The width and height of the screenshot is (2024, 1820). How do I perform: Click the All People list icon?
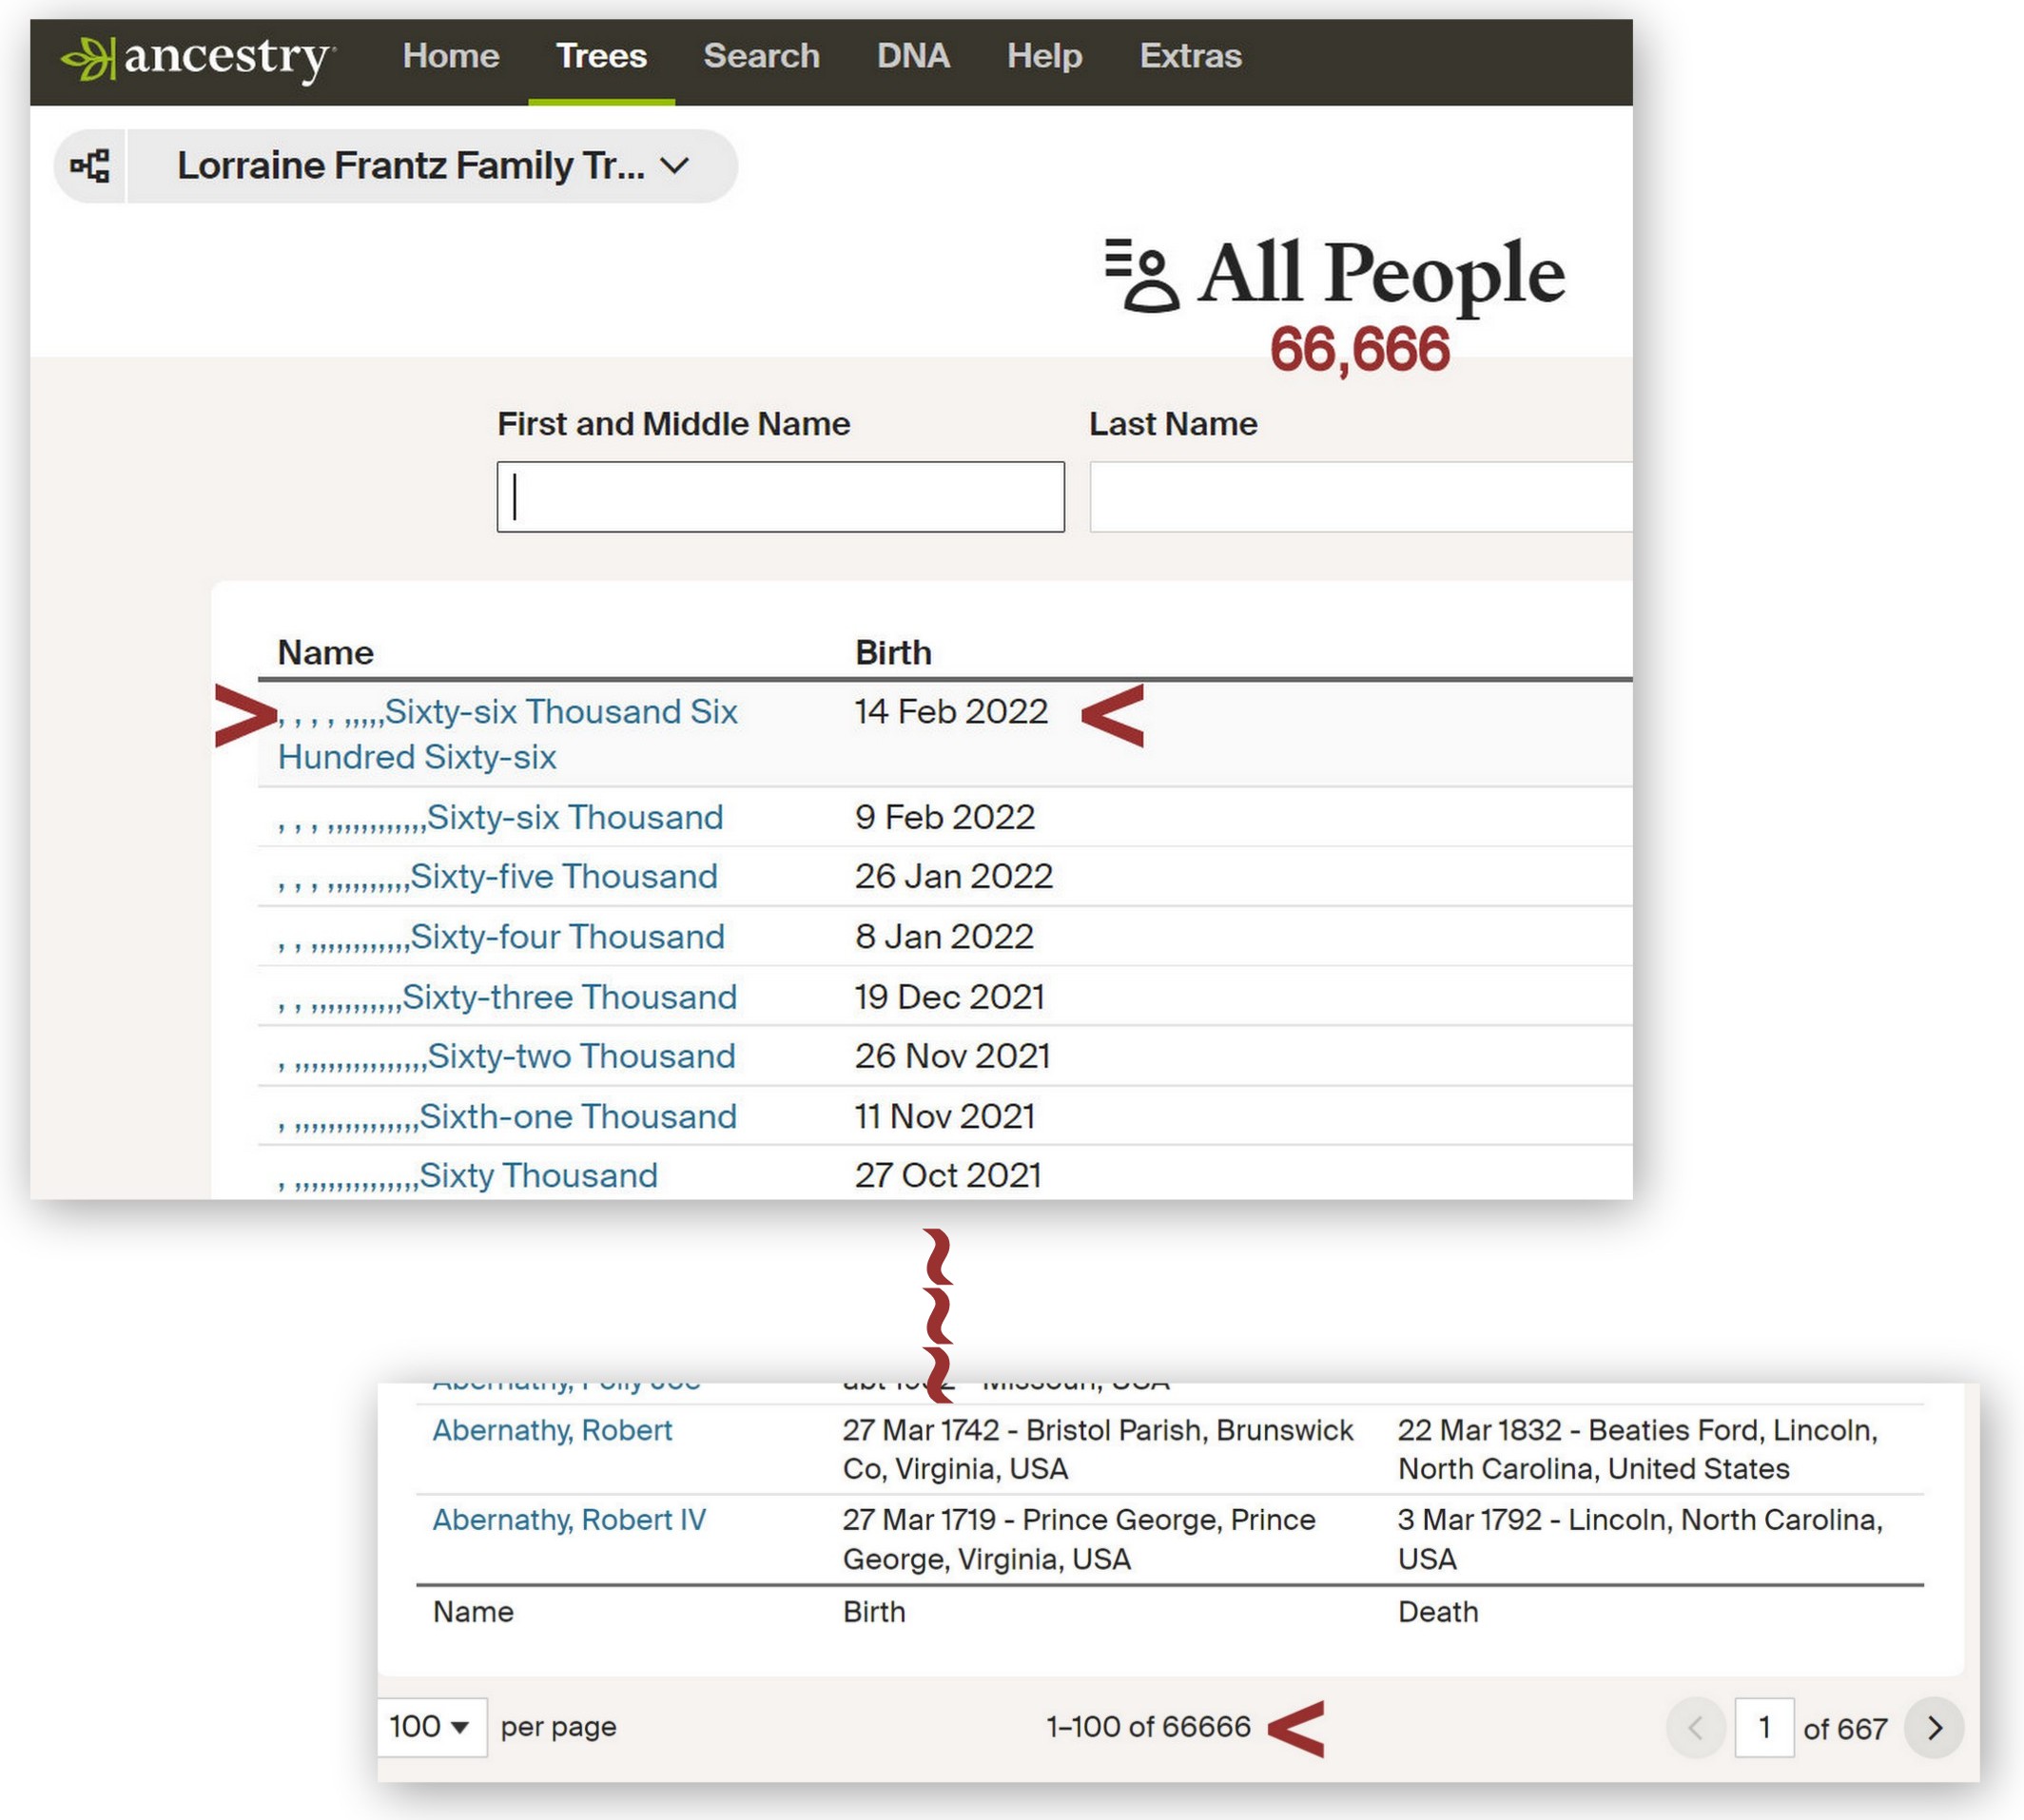tap(1141, 275)
